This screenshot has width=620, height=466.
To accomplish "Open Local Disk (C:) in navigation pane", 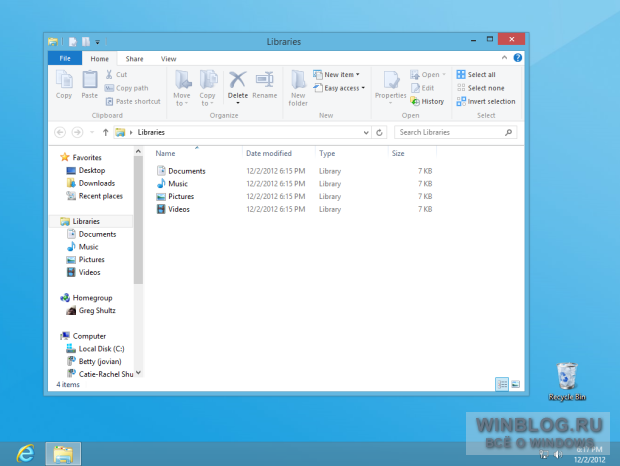I will [x=95, y=349].
